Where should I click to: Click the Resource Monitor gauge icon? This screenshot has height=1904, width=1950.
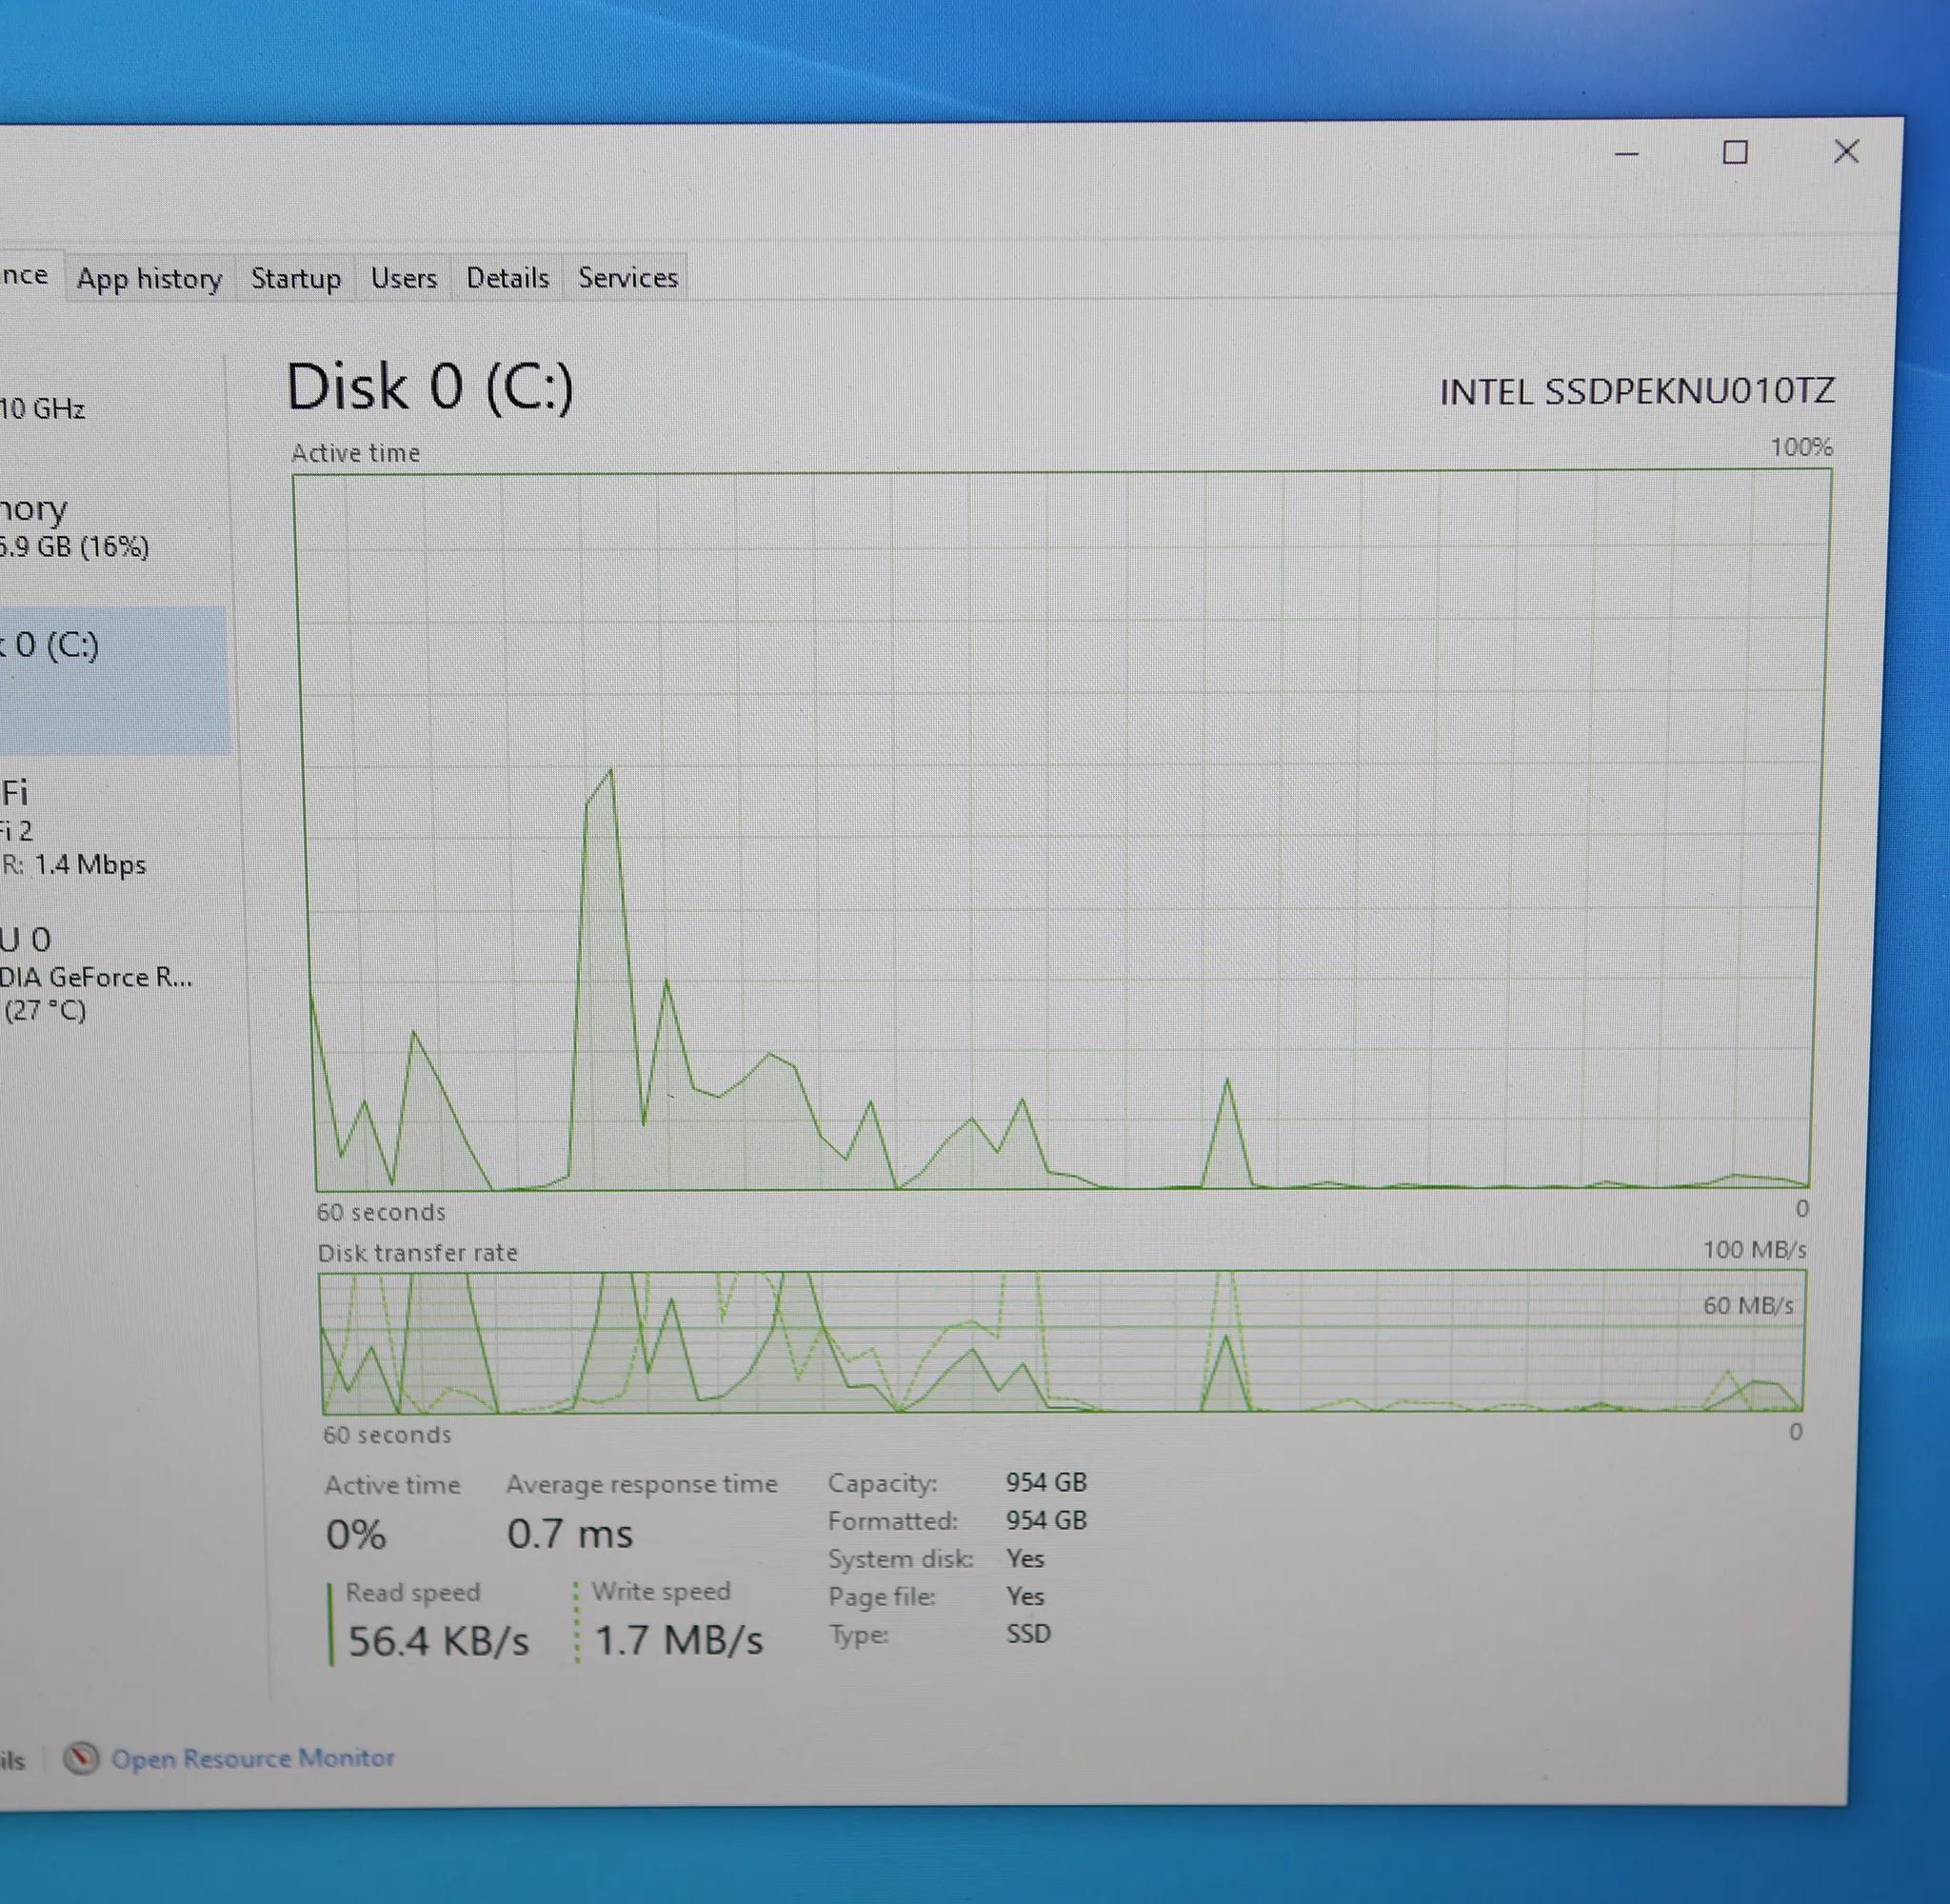[x=81, y=1757]
